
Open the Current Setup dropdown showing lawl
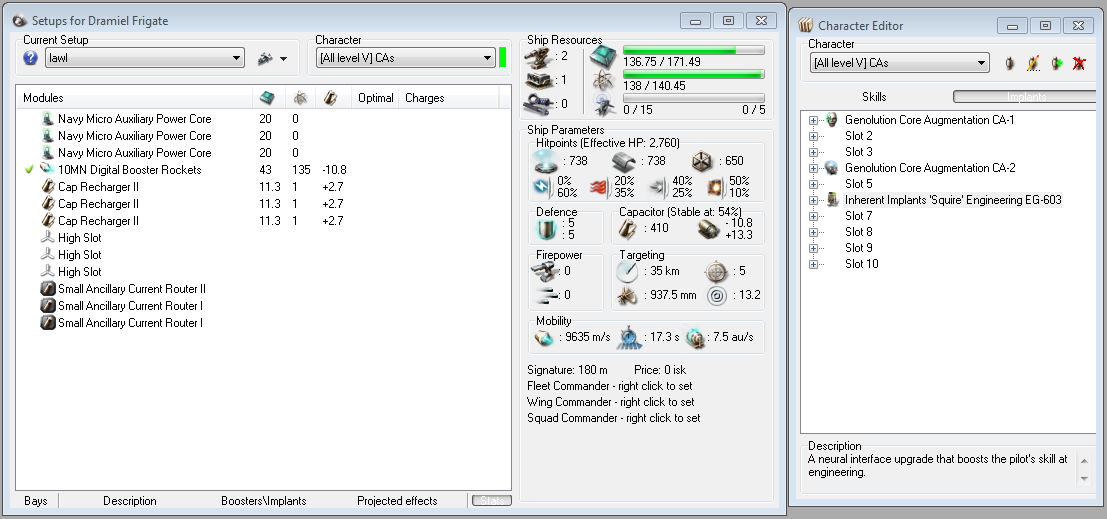[145, 58]
